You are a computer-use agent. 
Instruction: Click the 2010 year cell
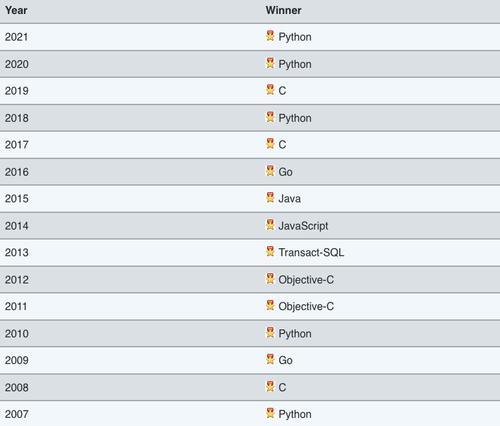17,334
